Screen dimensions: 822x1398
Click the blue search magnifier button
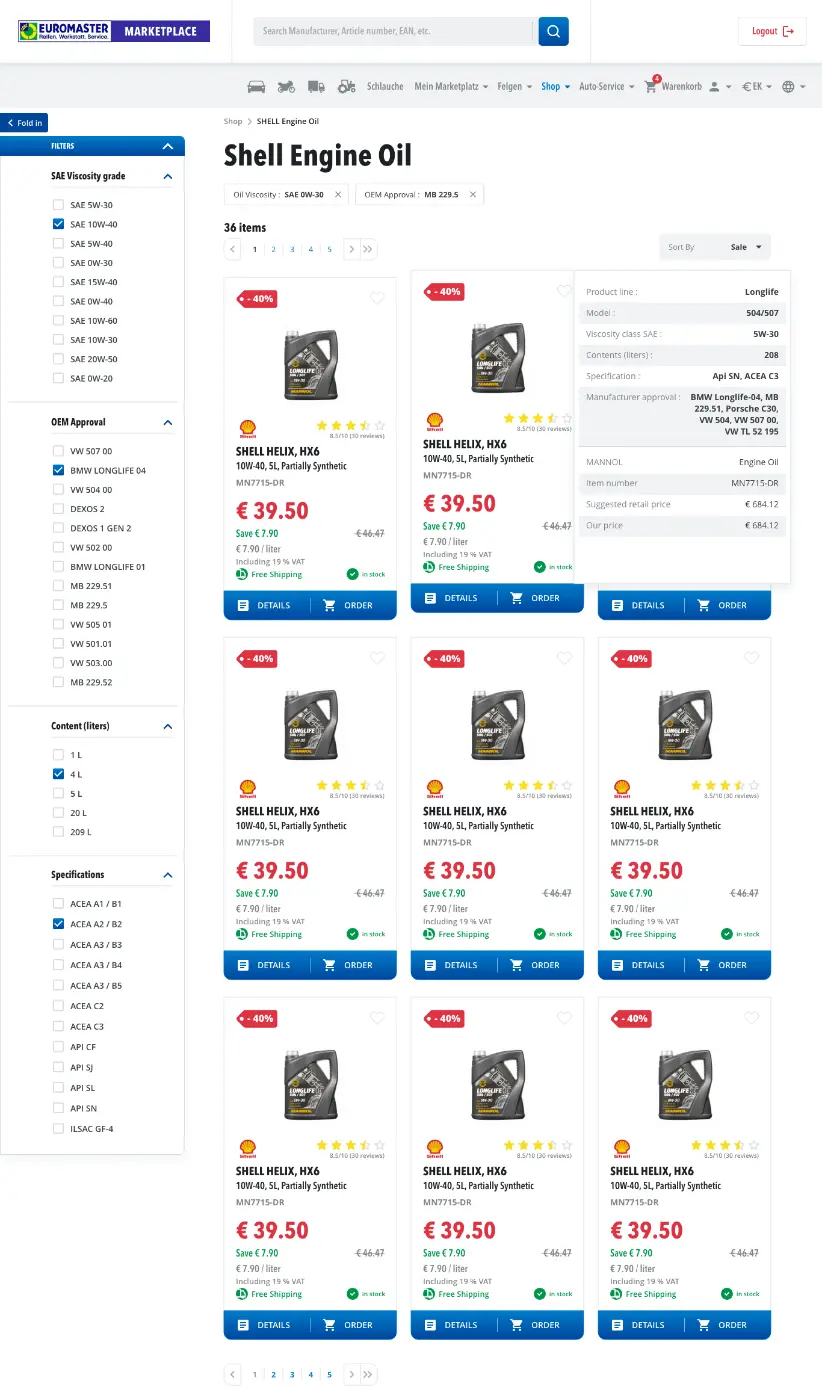click(553, 31)
